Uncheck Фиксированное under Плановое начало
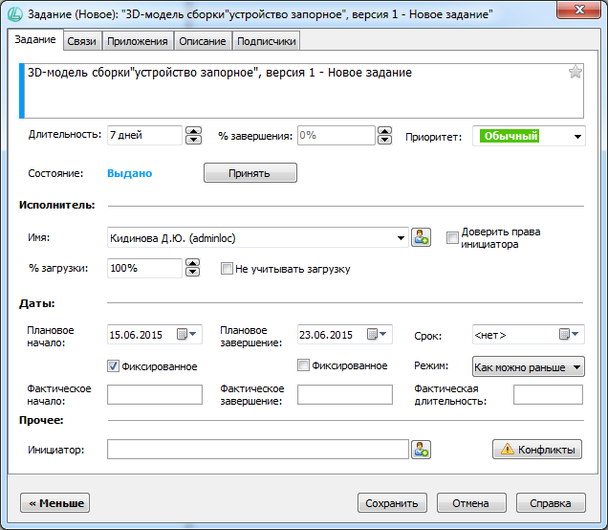 click(x=113, y=366)
